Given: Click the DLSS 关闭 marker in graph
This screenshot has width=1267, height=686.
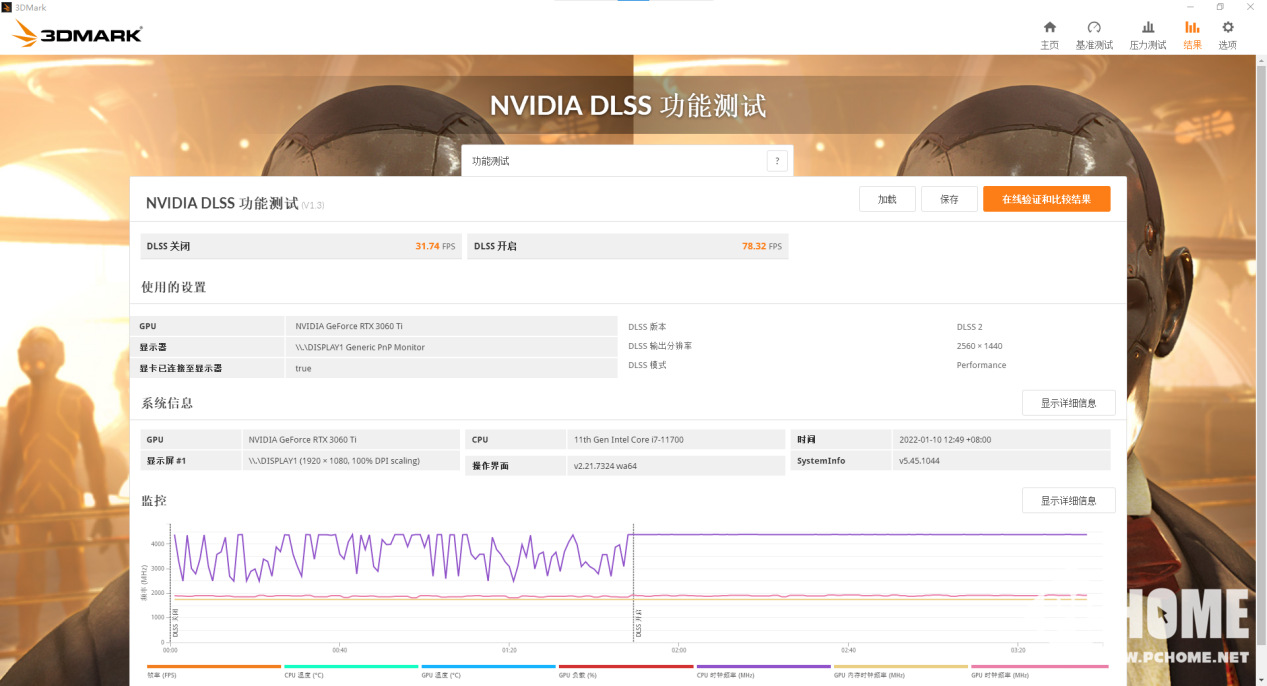Looking at the screenshot, I should (x=175, y=621).
